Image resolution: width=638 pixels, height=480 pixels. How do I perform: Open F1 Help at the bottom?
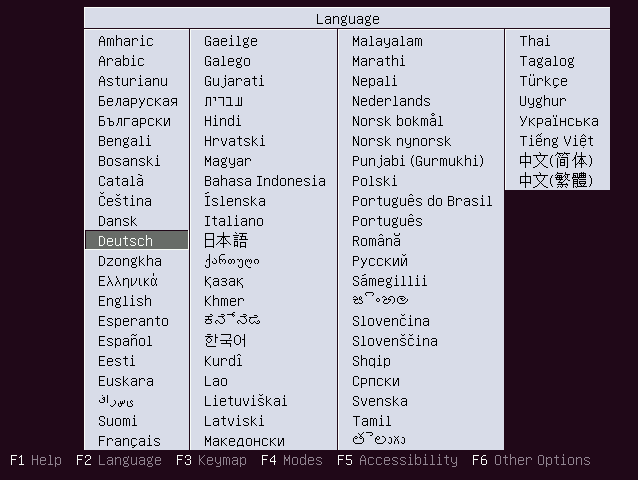pyautogui.click(x=35, y=461)
